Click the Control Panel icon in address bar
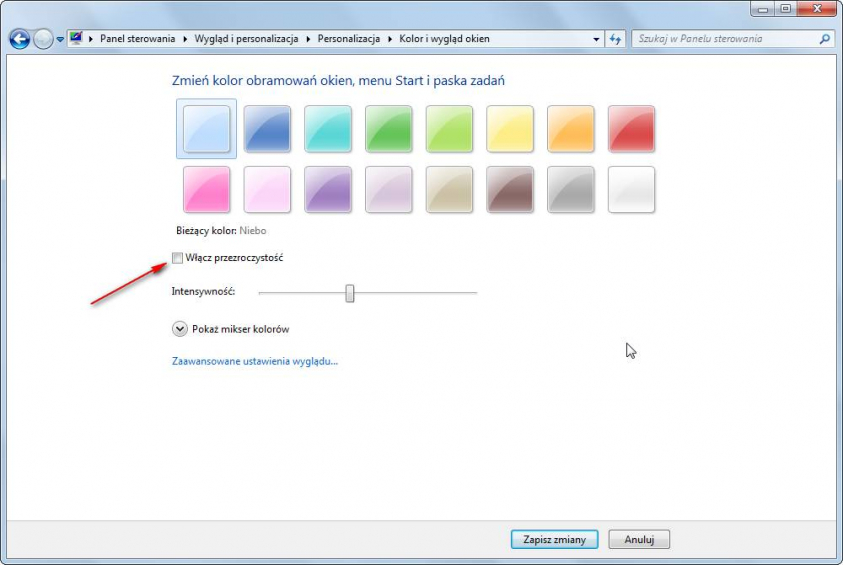The width and height of the screenshot is (843, 565). pos(77,39)
